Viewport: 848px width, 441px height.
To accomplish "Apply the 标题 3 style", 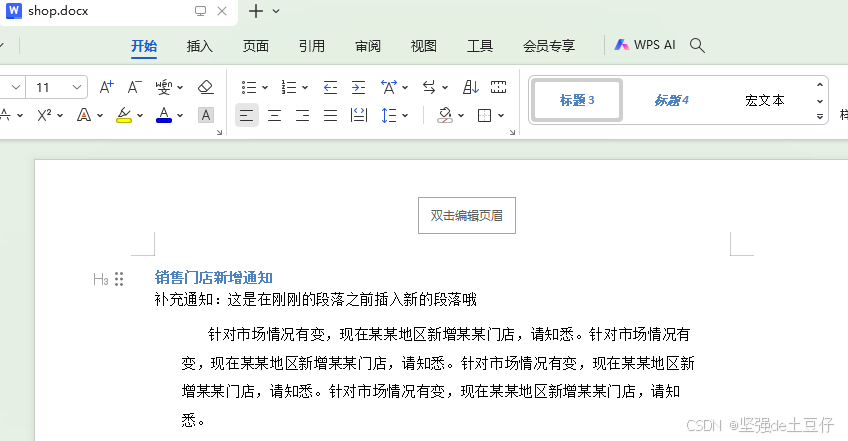I will tap(577, 100).
